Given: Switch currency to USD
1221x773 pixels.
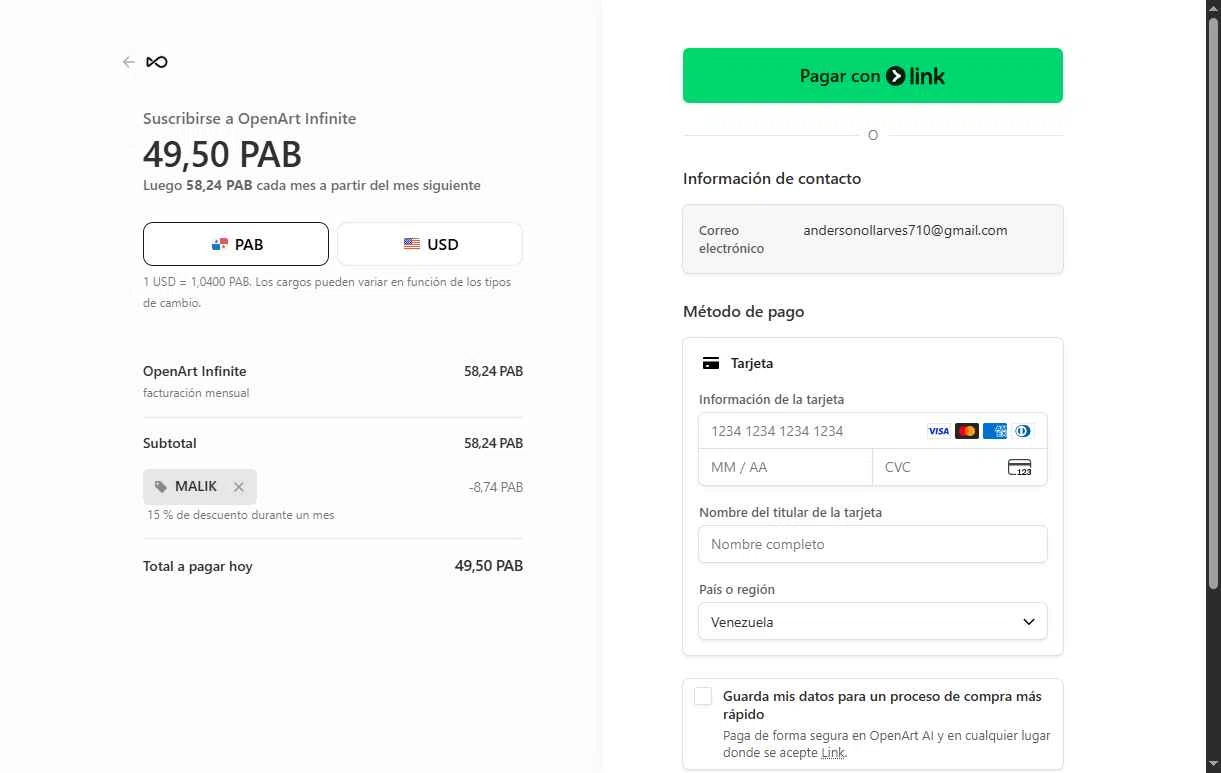Looking at the screenshot, I should 430,244.
